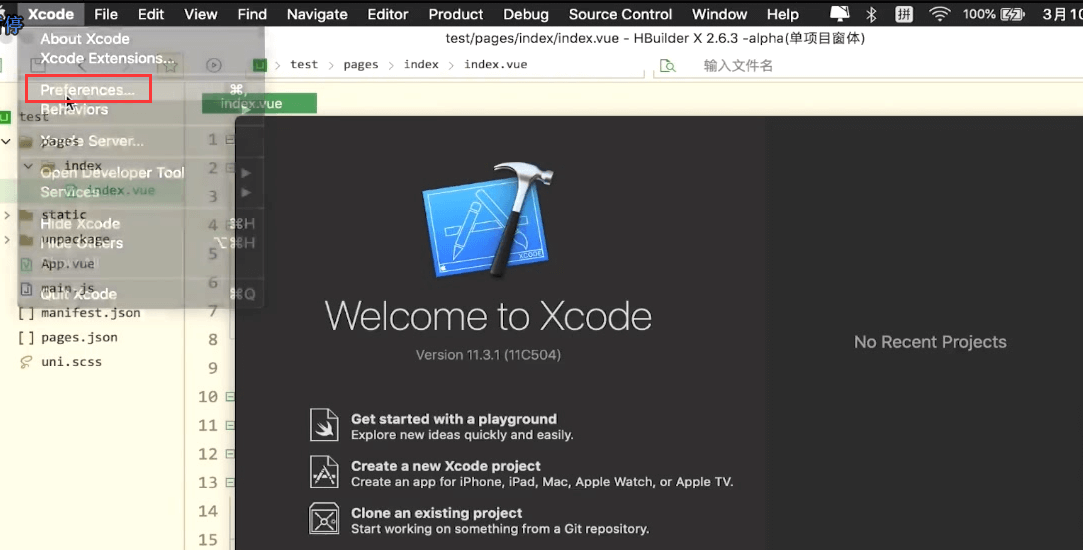Select Preferences... in the Xcode menu
1083x550 pixels.
pyautogui.click(x=88, y=90)
